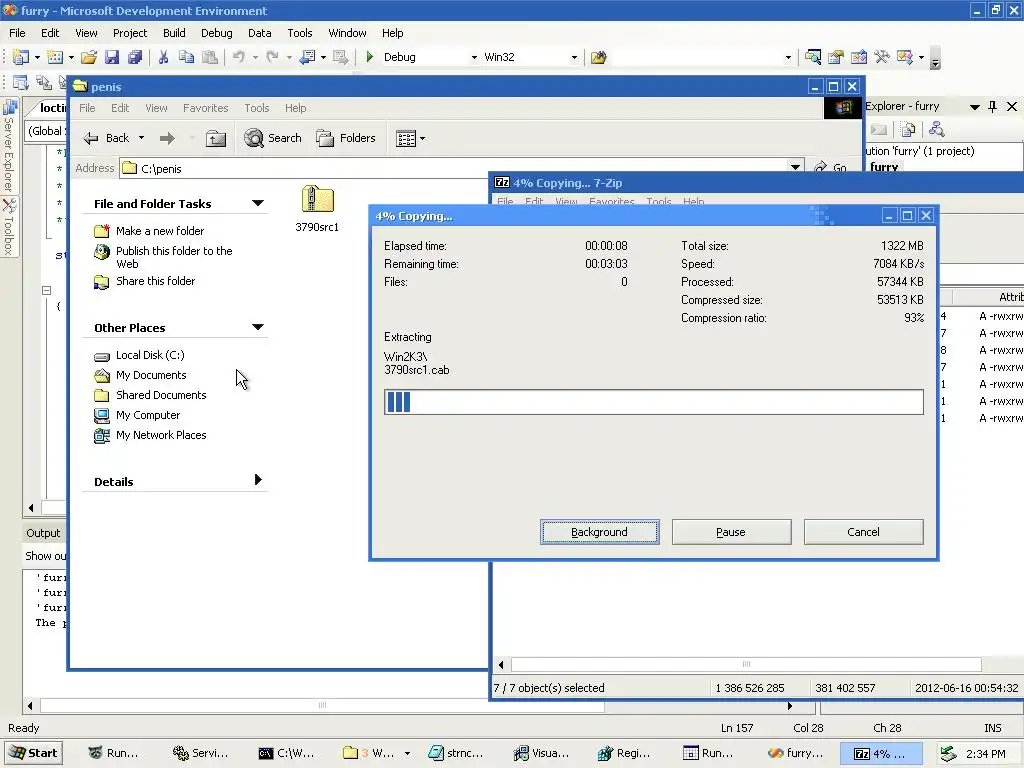Click Save All toolbar icon
This screenshot has height=768, width=1024.
[135, 57]
